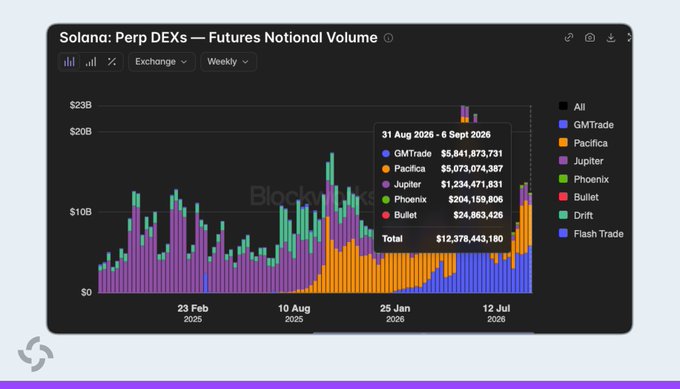Switch to the grouped bar chart icon
This screenshot has width=680, height=389.
click(x=91, y=62)
